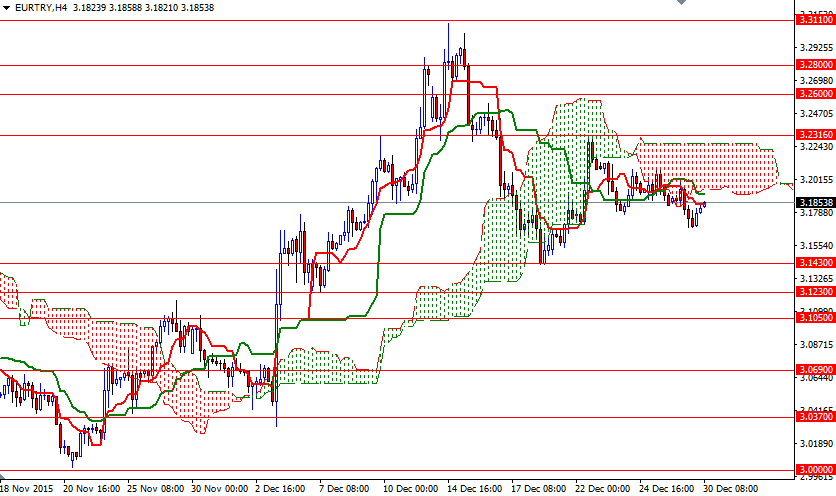Select the 3.00000 price level label

pyautogui.click(x=815, y=469)
